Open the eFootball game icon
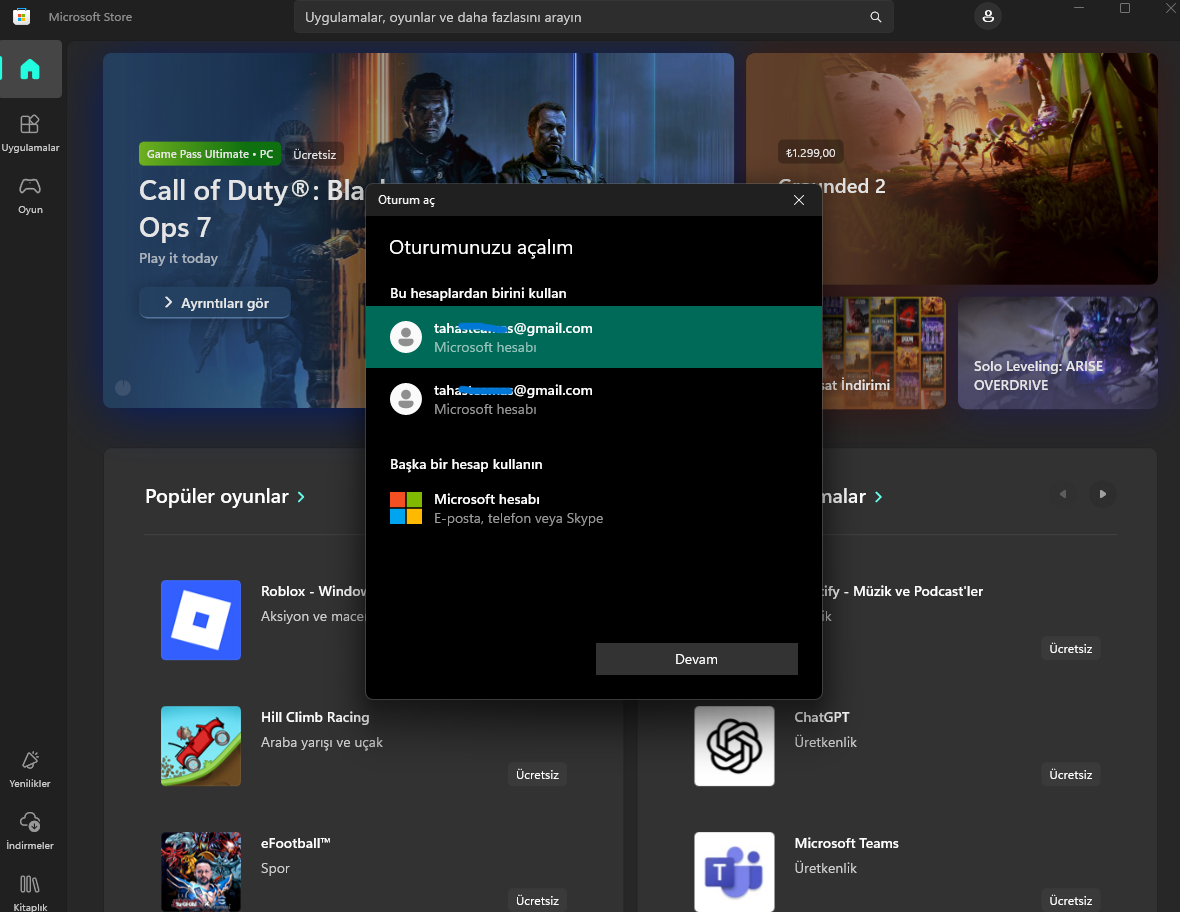The width and height of the screenshot is (1180, 912). point(201,871)
